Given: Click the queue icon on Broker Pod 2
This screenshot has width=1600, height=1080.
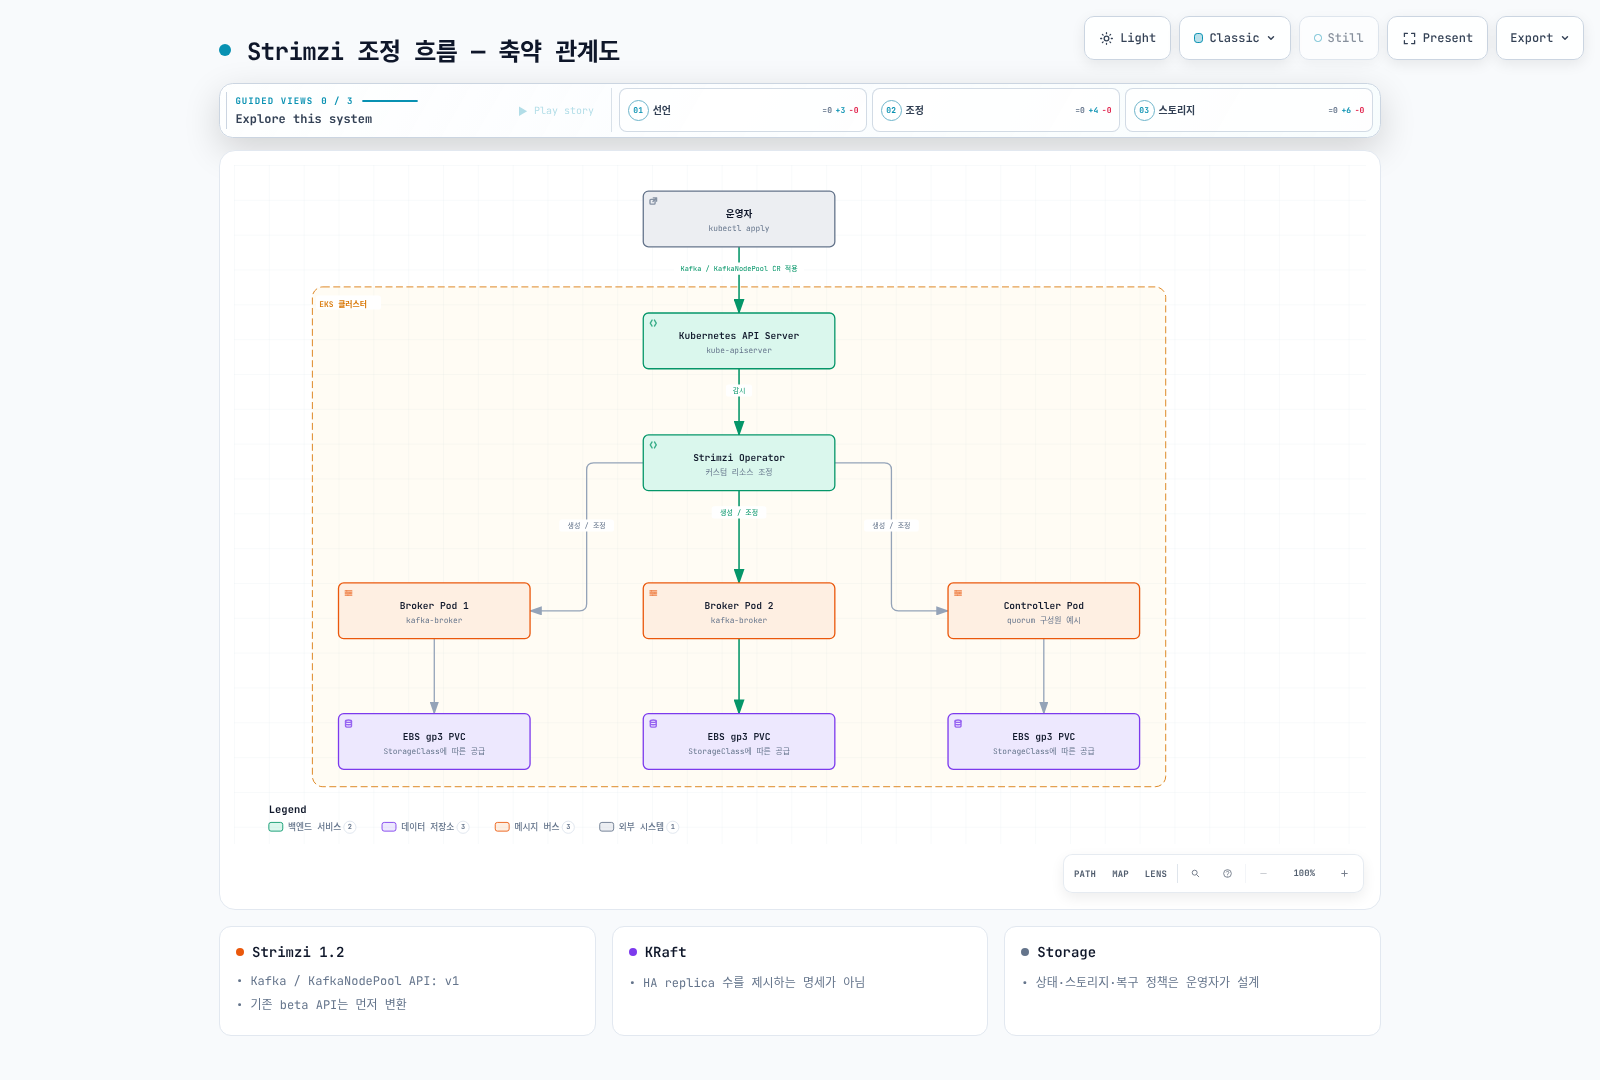Looking at the screenshot, I should point(653,593).
